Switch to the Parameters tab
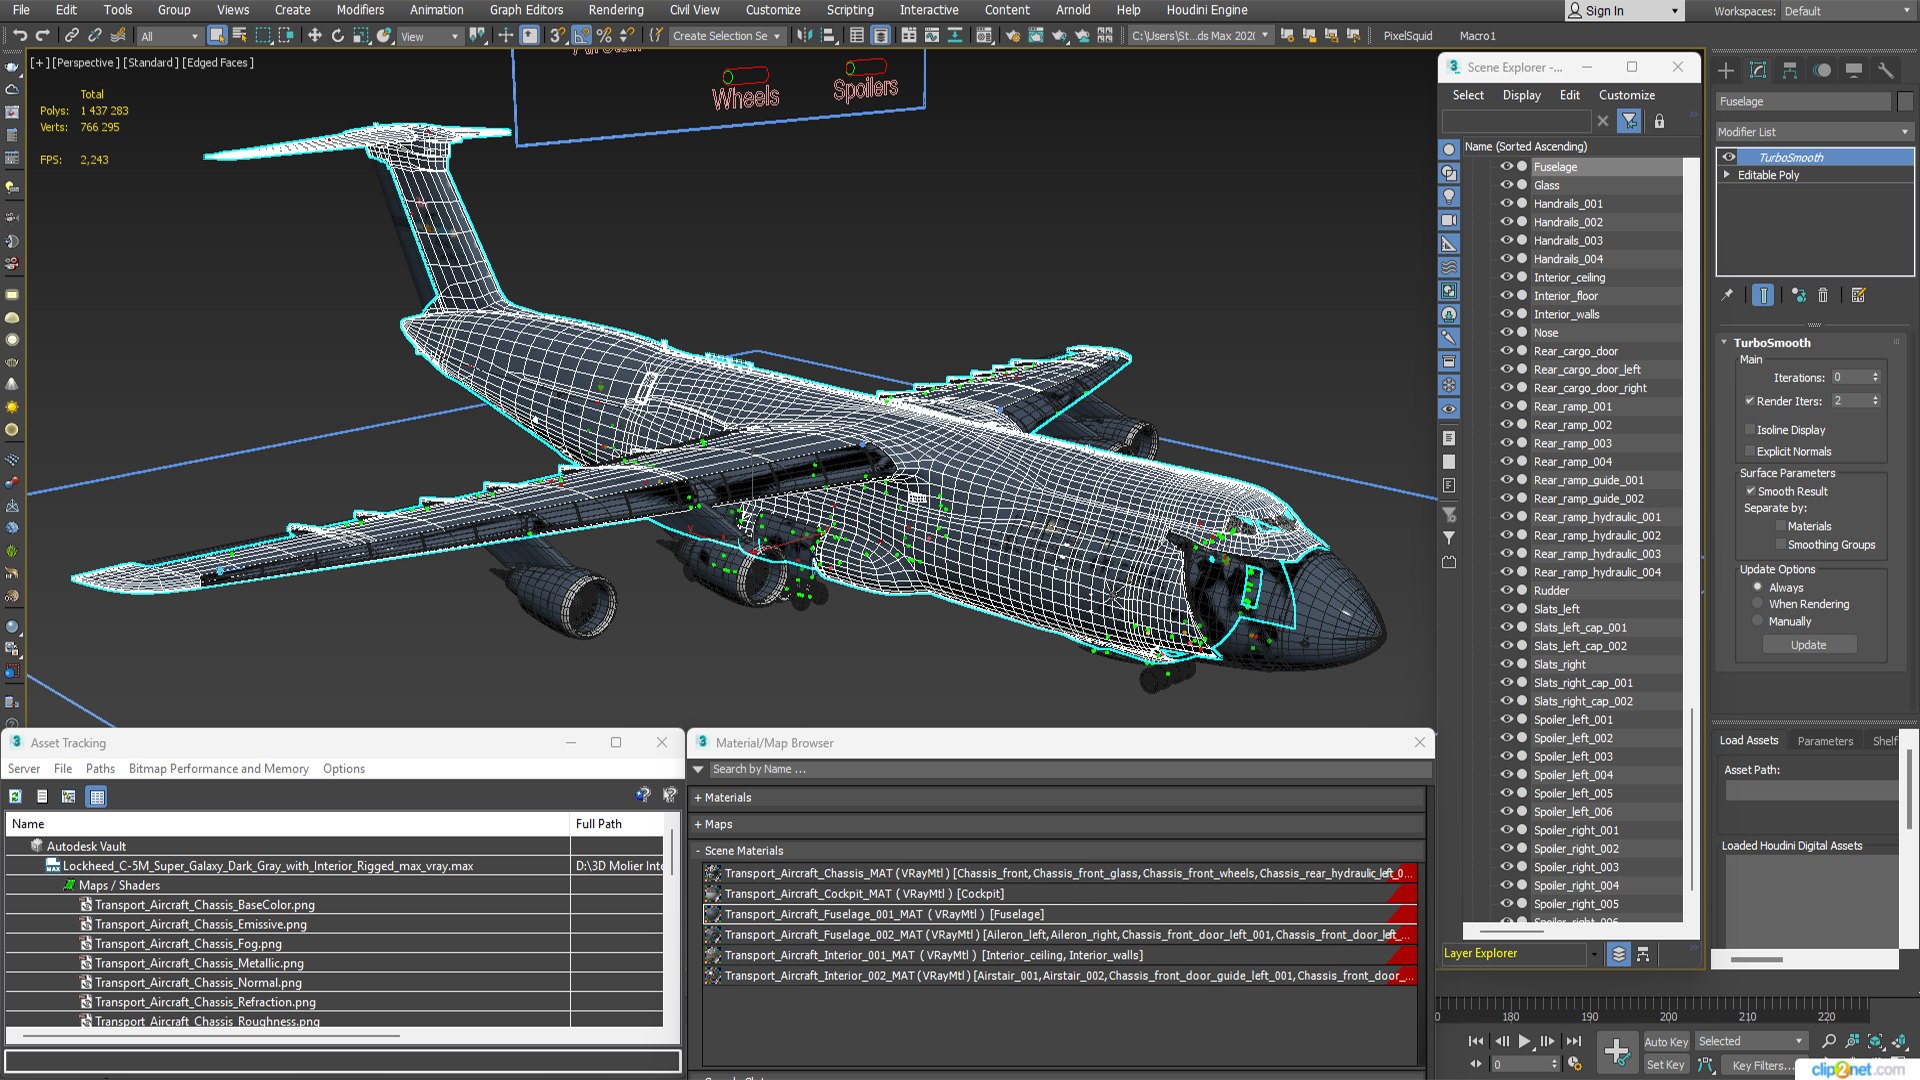The height and width of the screenshot is (1080, 1920). pos(1825,741)
